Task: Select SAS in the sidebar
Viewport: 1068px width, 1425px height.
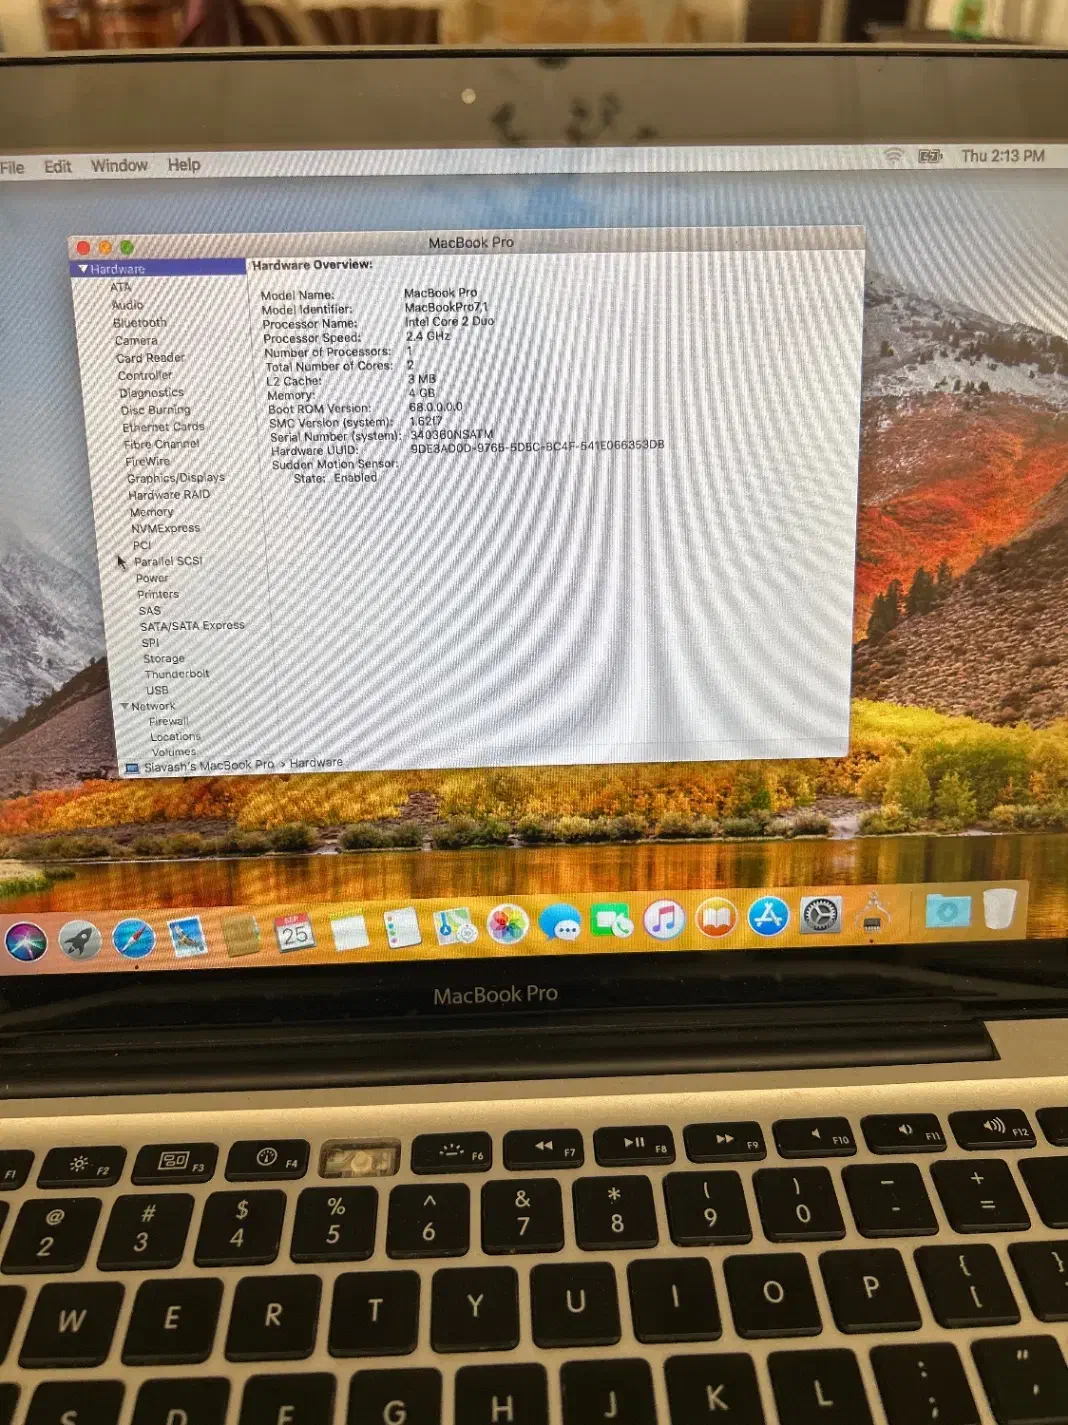Action: [x=149, y=610]
